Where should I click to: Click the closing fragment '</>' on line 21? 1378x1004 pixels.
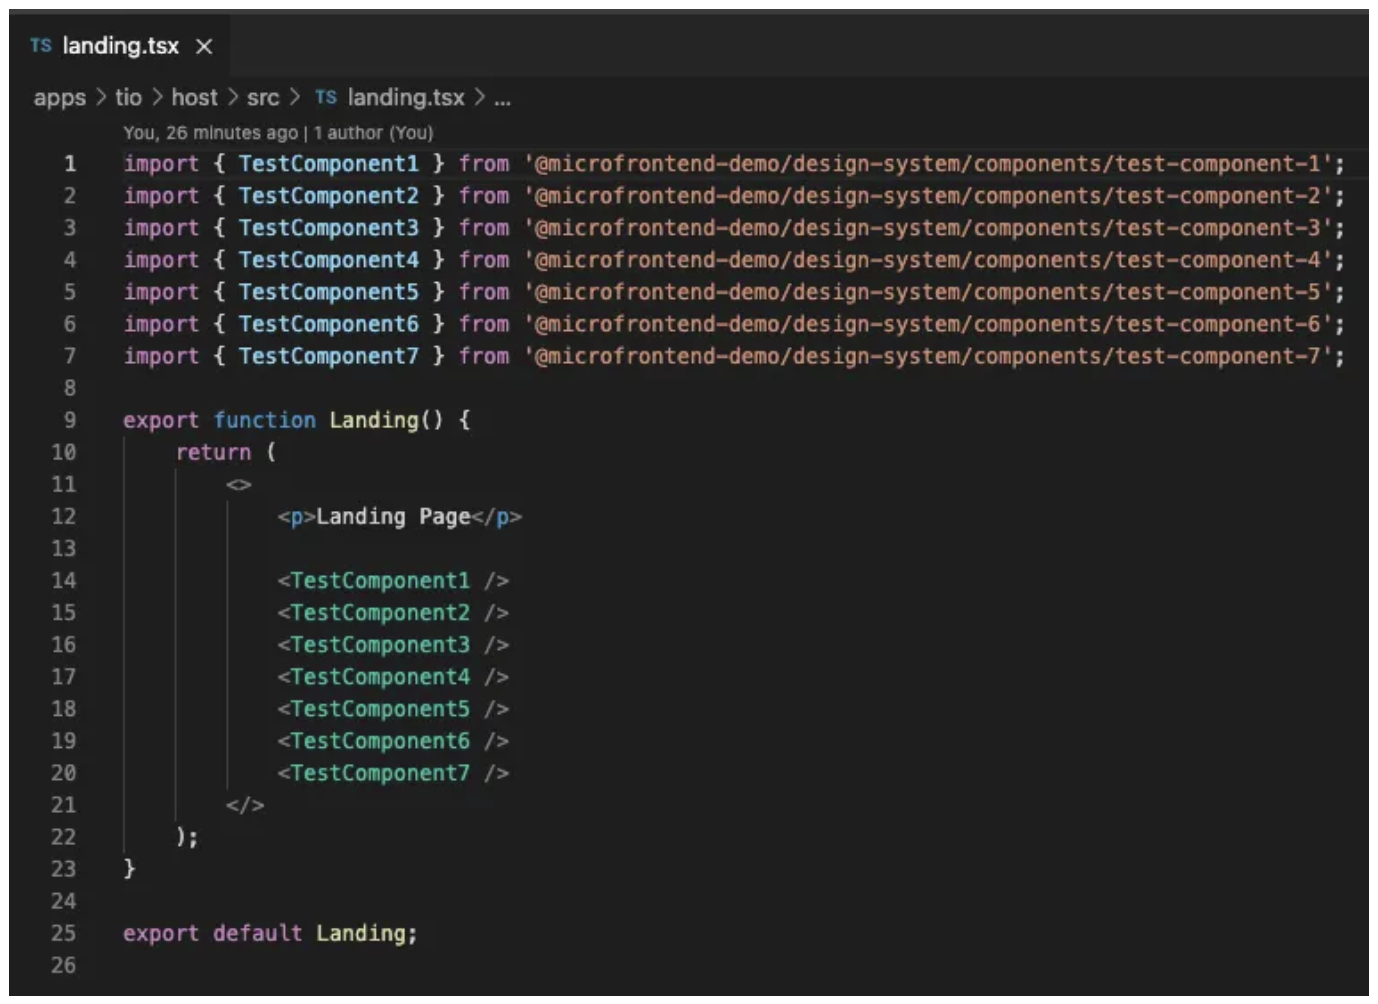pos(245,805)
